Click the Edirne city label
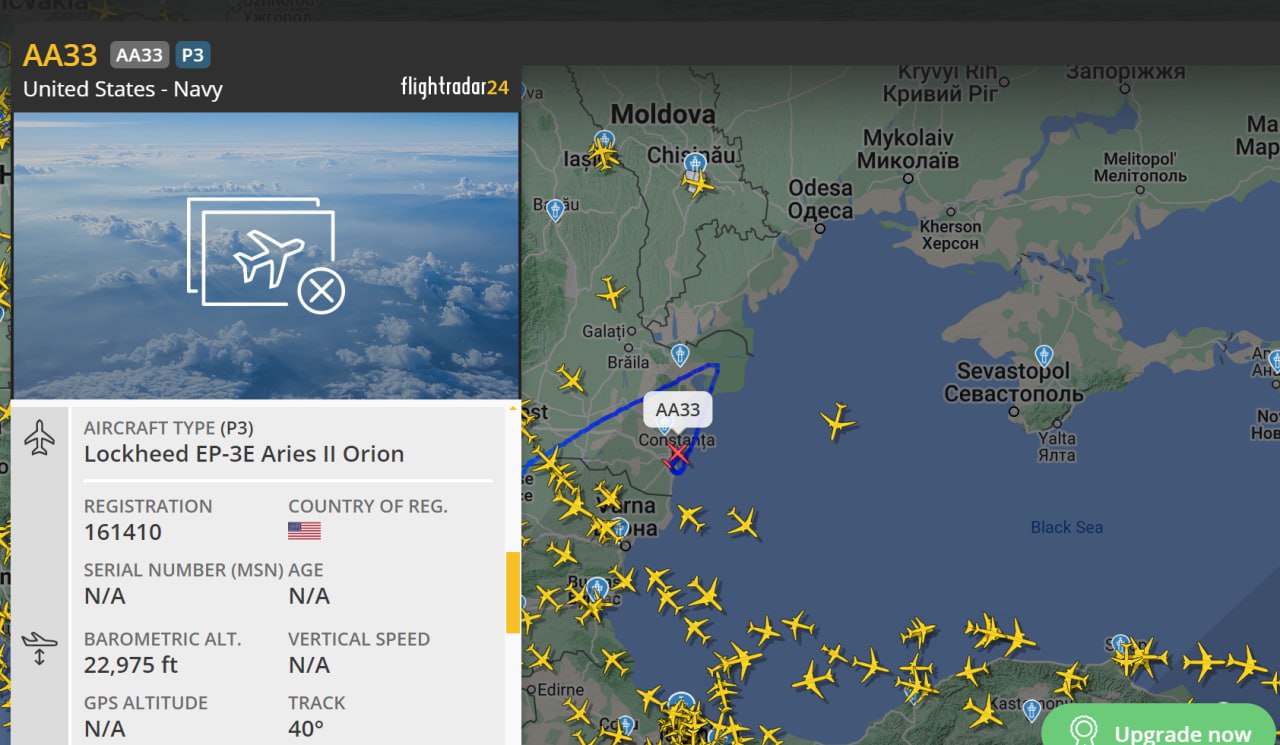The height and width of the screenshot is (745, 1280). point(560,690)
